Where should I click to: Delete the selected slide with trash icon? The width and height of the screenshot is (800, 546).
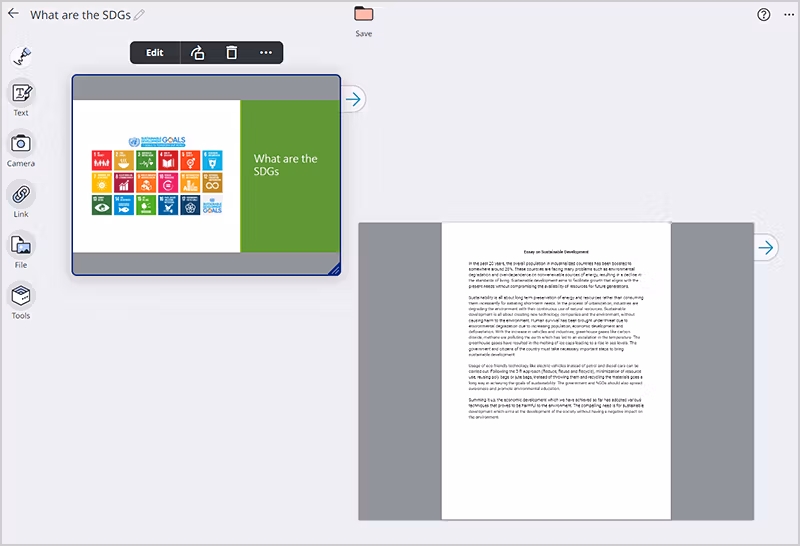pos(231,53)
